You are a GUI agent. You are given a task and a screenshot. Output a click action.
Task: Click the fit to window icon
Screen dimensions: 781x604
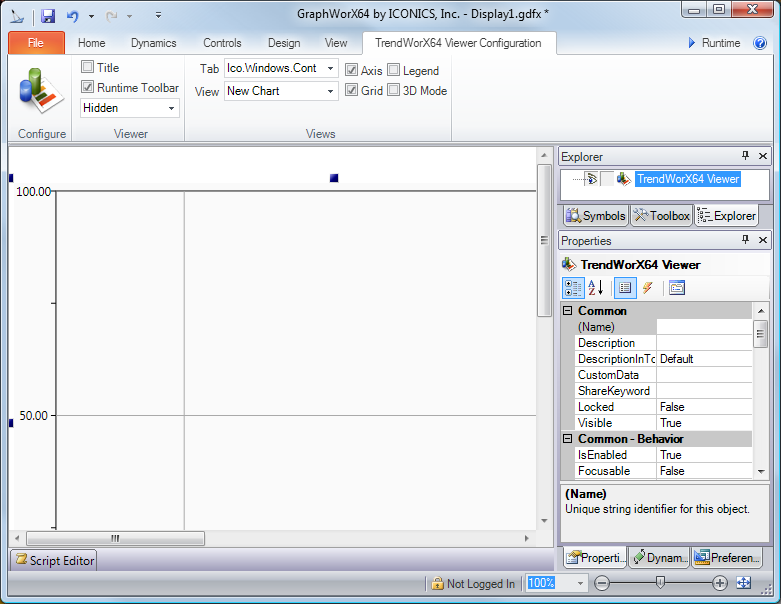744,583
